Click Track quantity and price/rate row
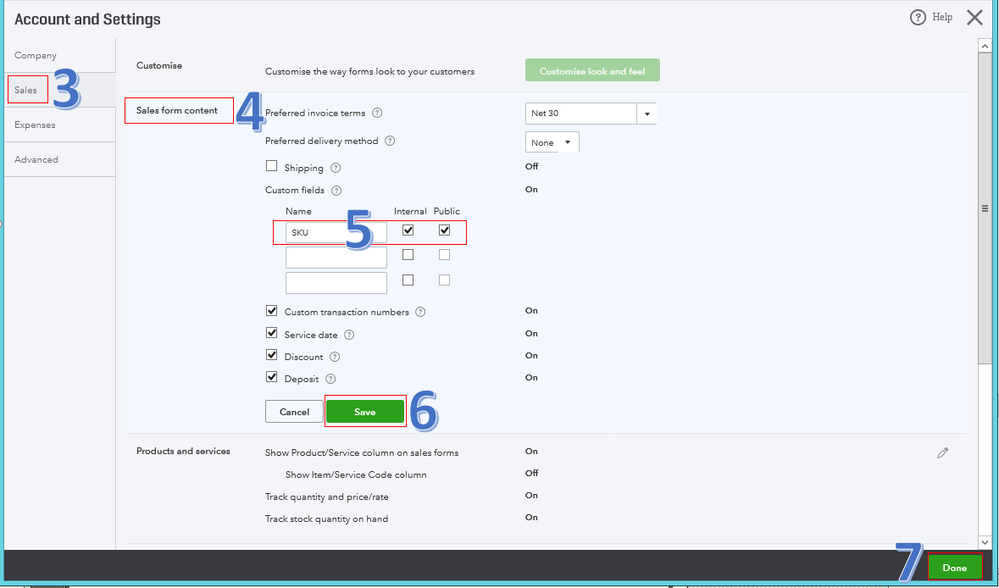This screenshot has width=999, height=588. click(327, 497)
